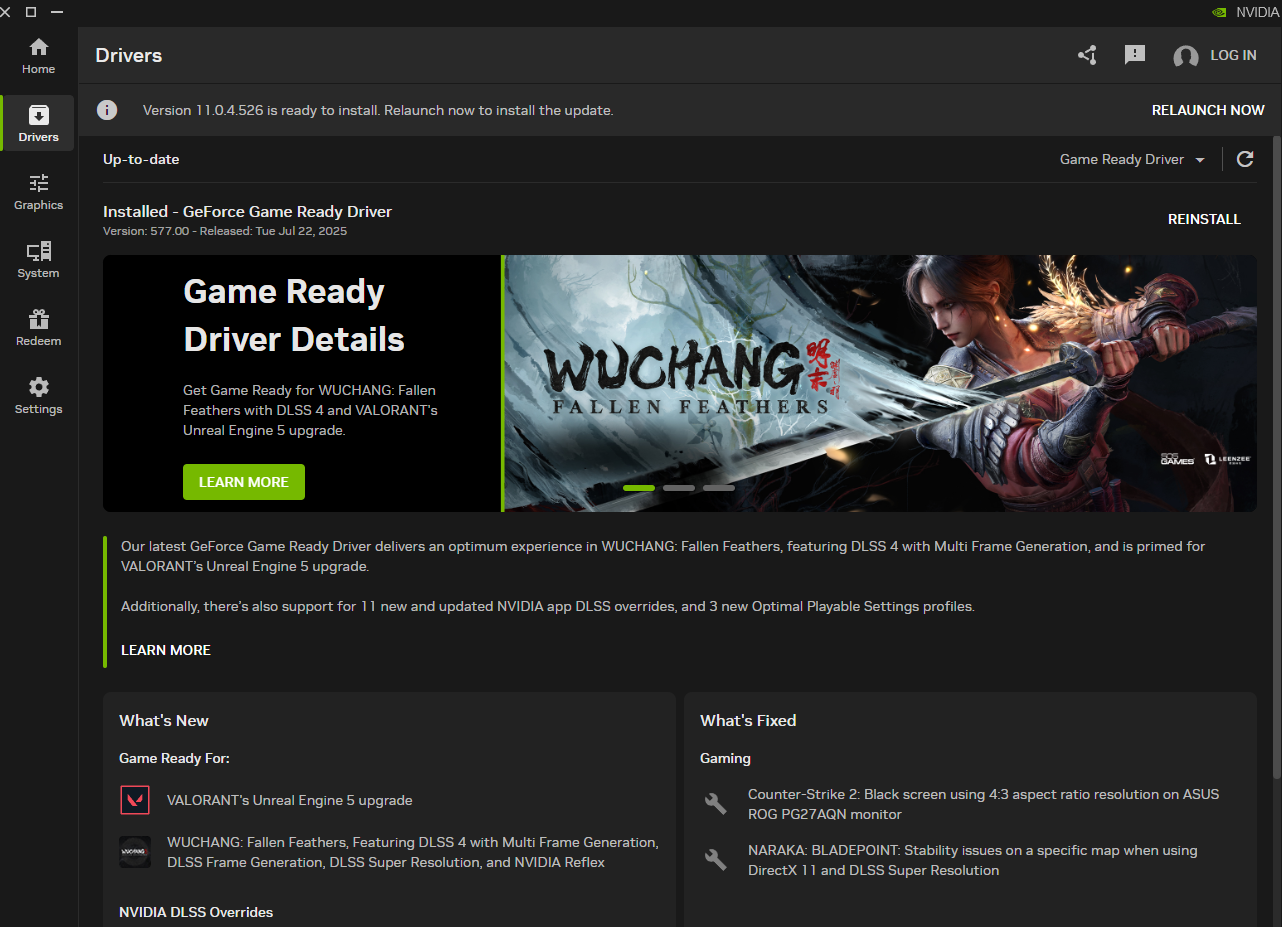The height and width of the screenshot is (927, 1282).
Task: Click the share icon in header
Action: pyautogui.click(x=1087, y=55)
